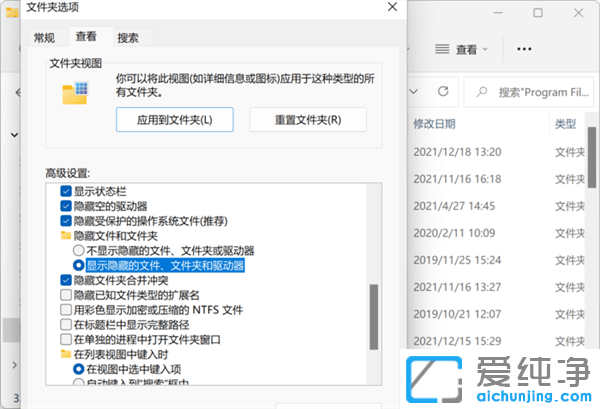Enable 在单独的进程中打开文件夹窗口 checkbox

point(66,339)
